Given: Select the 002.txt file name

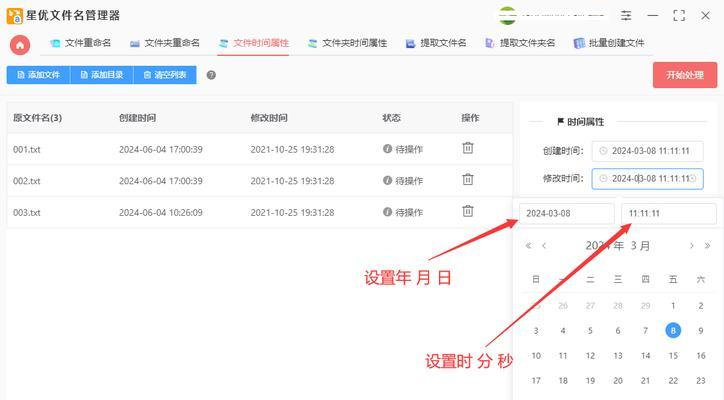Looking at the screenshot, I should (27, 181).
